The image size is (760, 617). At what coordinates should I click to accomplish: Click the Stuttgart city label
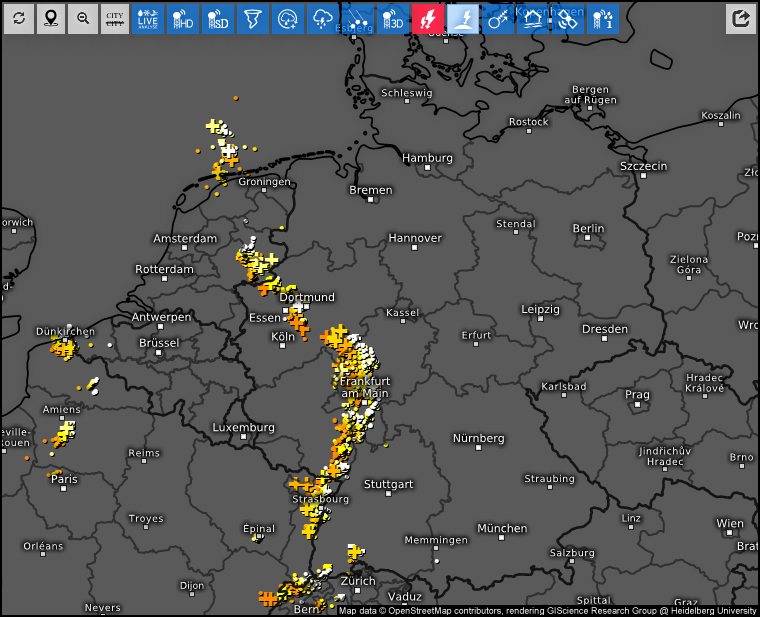[x=388, y=484]
